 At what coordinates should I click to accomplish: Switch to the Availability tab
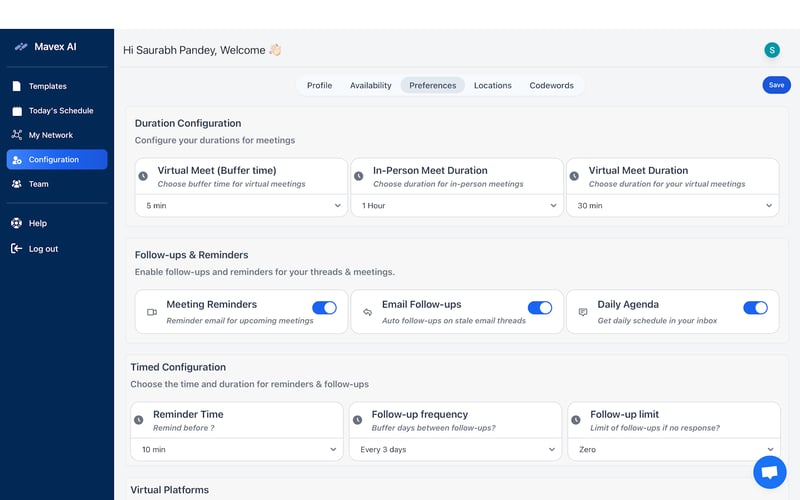tap(370, 86)
